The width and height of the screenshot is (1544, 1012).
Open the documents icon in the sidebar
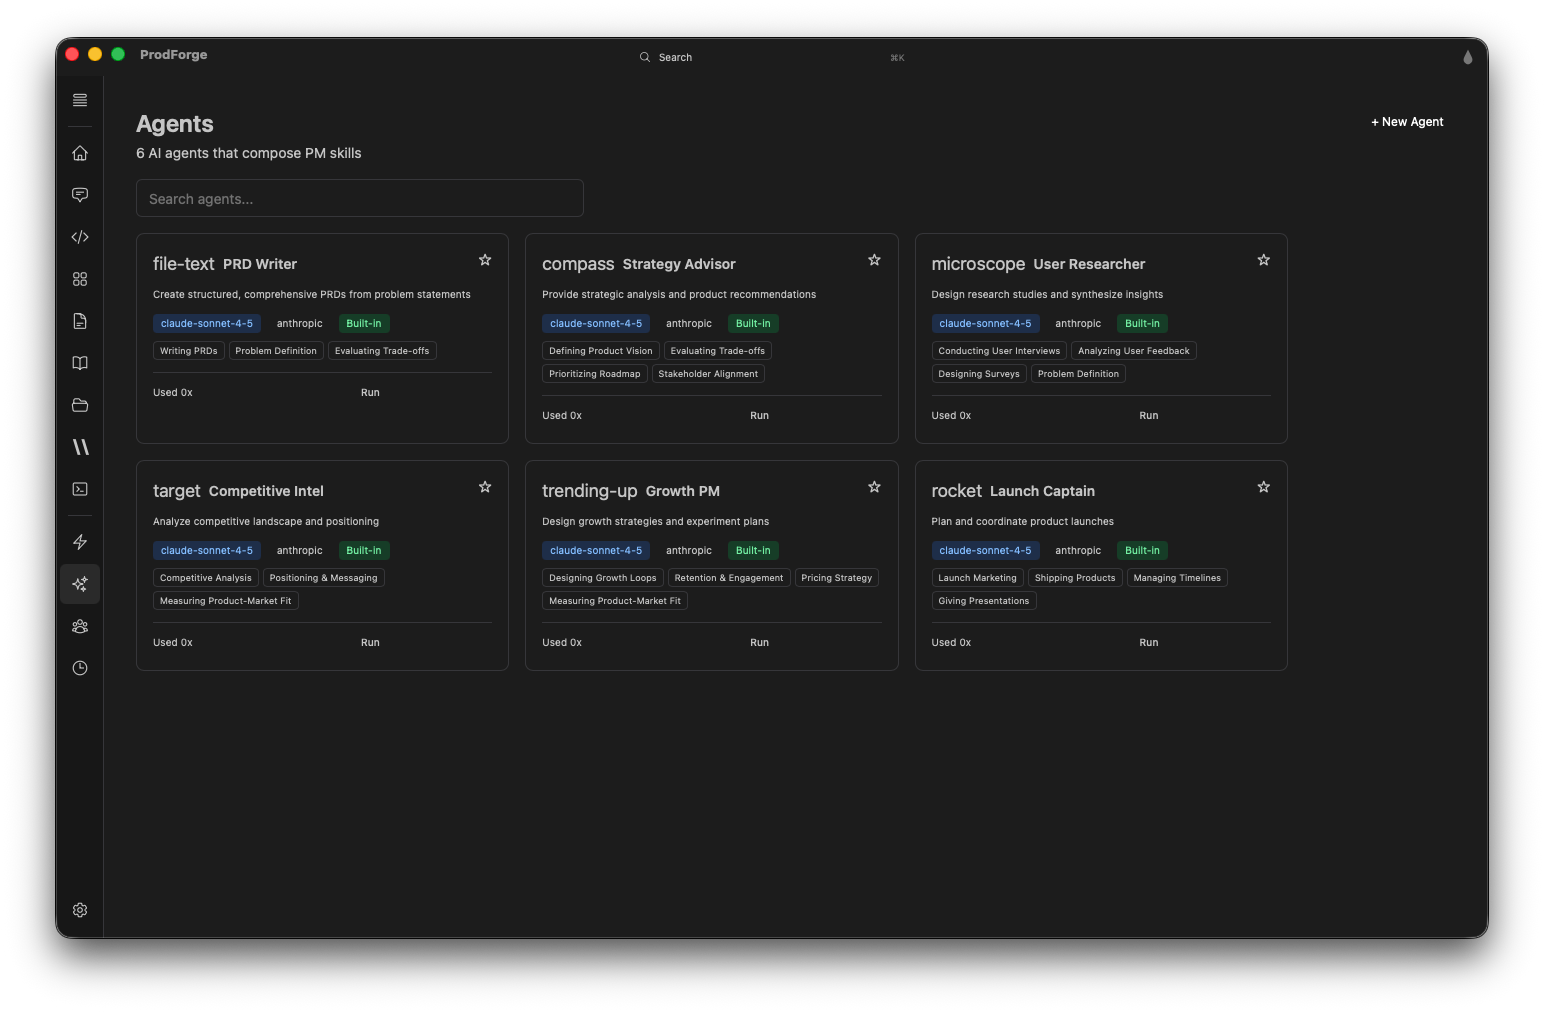click(80, 321)
